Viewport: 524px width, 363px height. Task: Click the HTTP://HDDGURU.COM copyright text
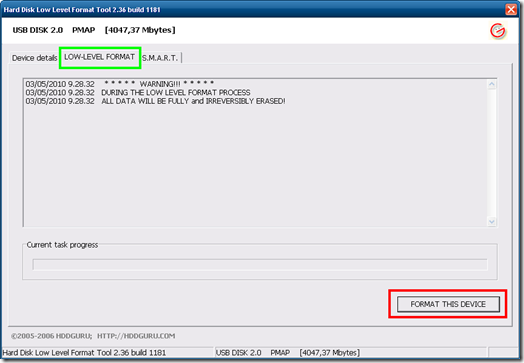click(x=136, y=336)
